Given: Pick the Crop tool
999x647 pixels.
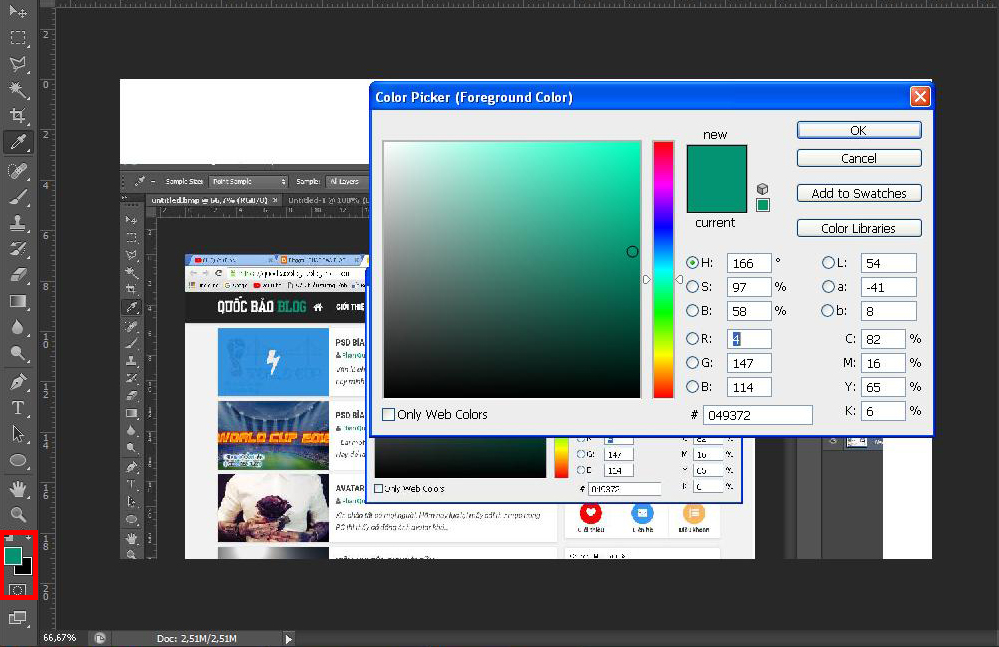Looking at the screenshot, I should pos(18,115).
